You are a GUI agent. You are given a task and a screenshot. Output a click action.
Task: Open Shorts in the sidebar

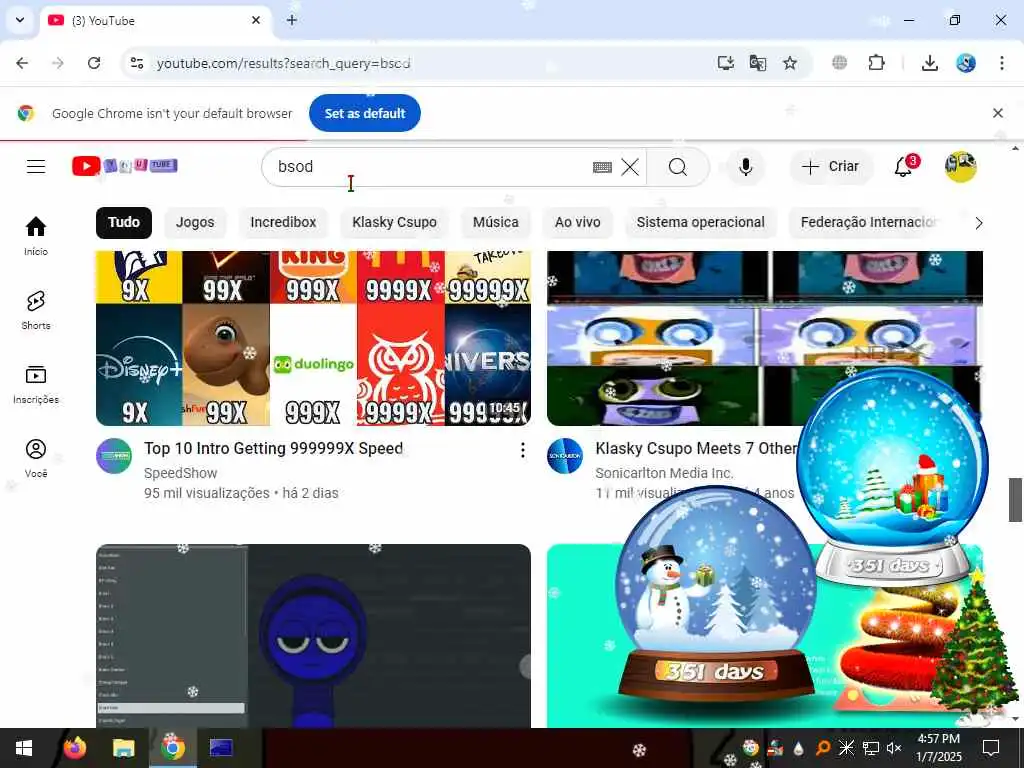[x=36, y=310]
